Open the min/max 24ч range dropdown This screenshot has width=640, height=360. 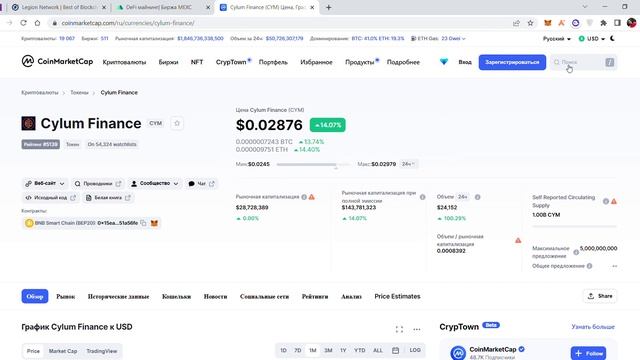click(408, 164)
